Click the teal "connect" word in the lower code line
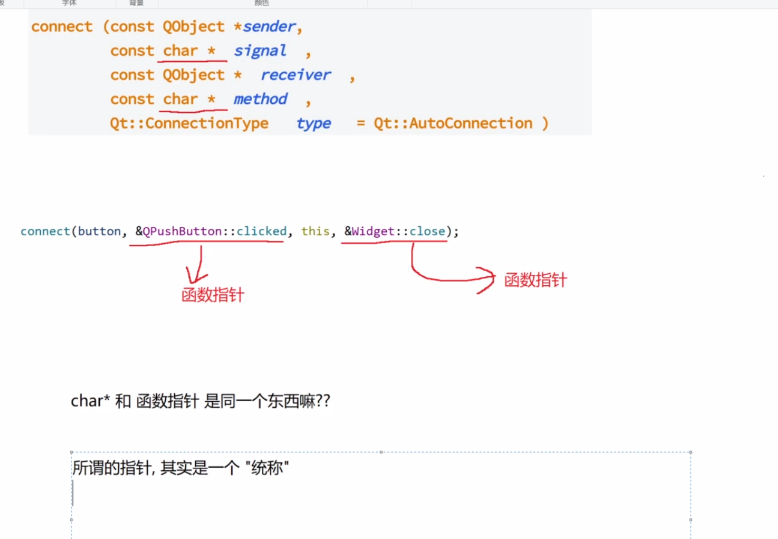Screen dimensions: 778x539 (x=45, y=231)
